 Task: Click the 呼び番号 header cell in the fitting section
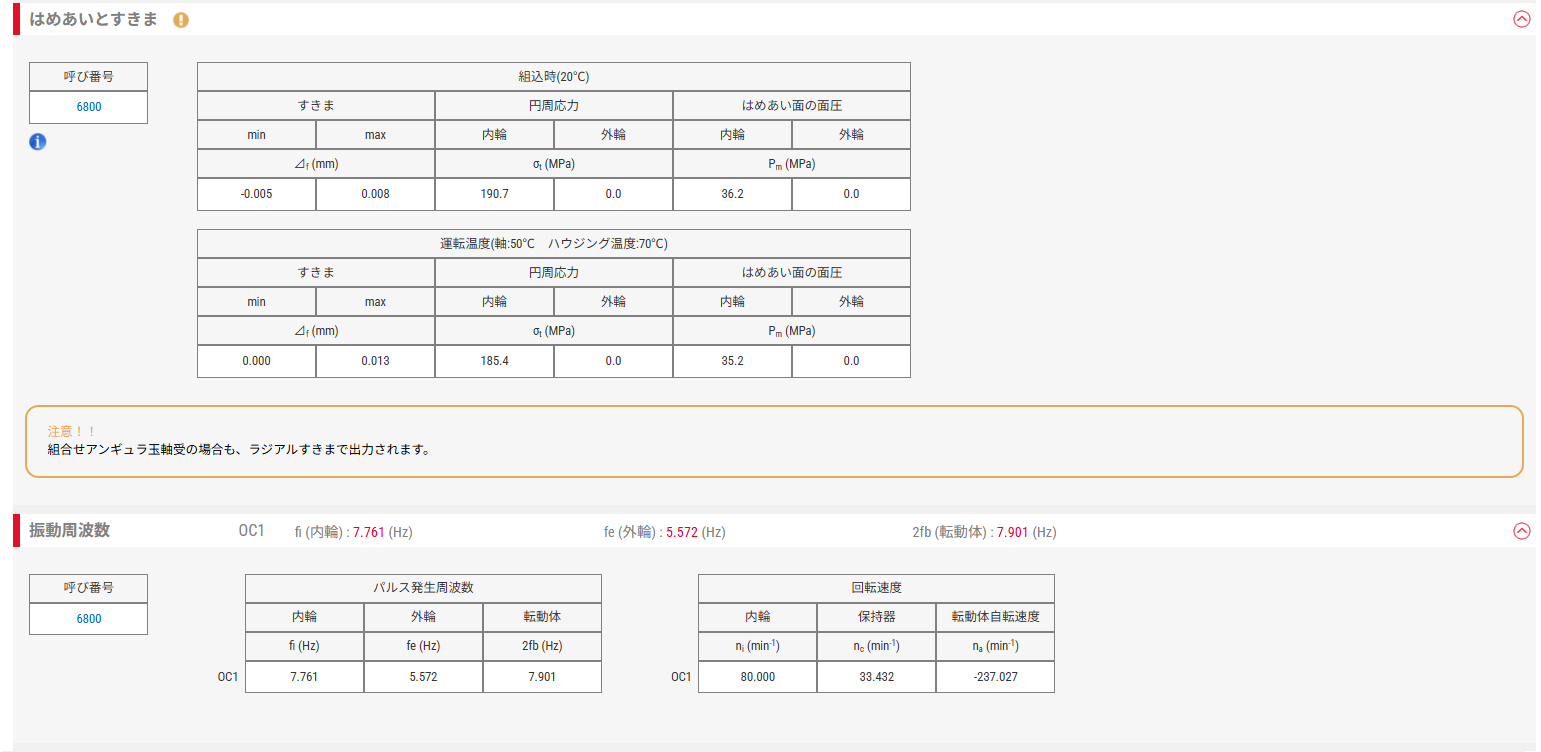click(87, 76)
